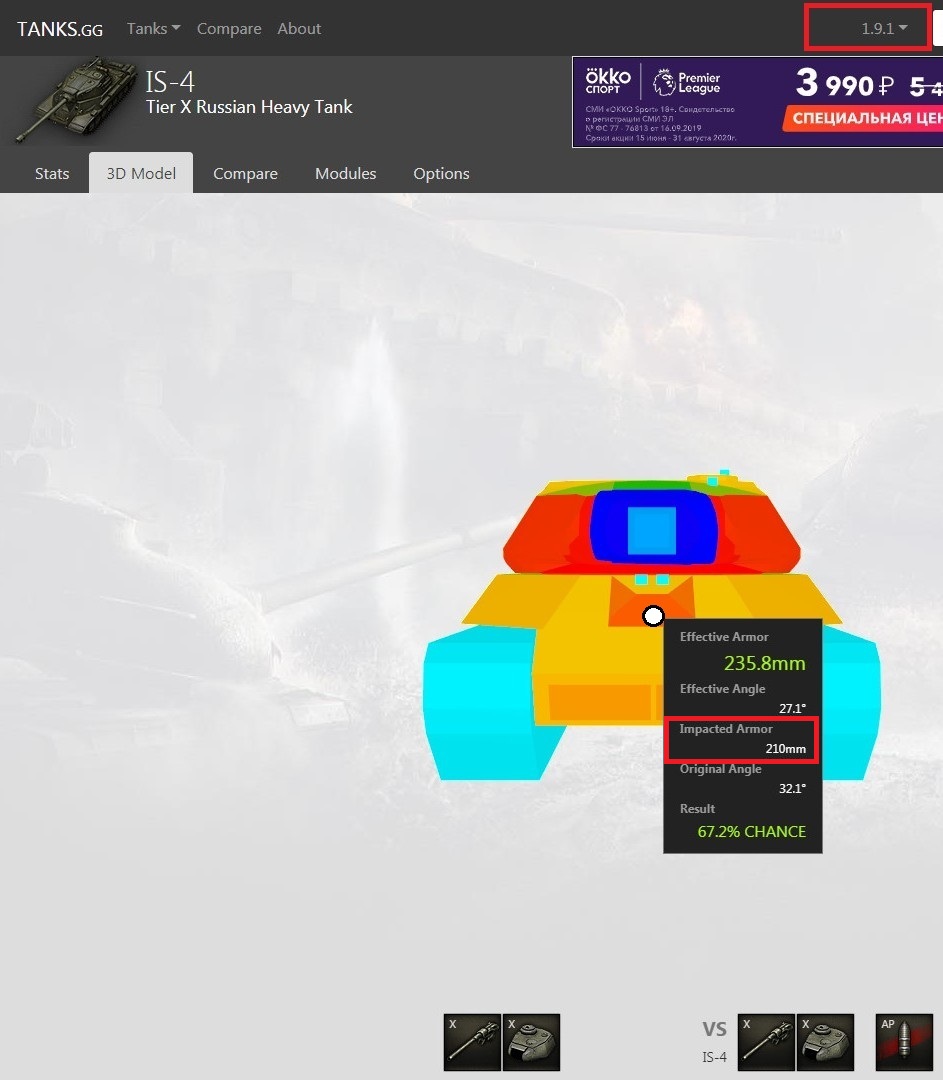
Task: Click the VS IS-4 opponent tank label
Action: (714, 1042)
